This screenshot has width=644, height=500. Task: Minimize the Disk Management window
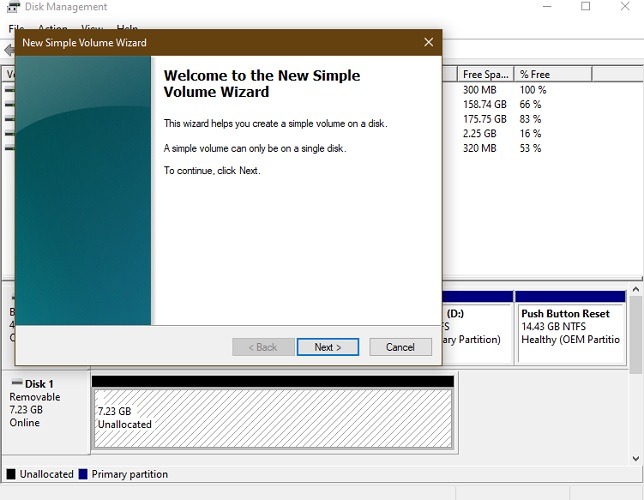[540, 8]
